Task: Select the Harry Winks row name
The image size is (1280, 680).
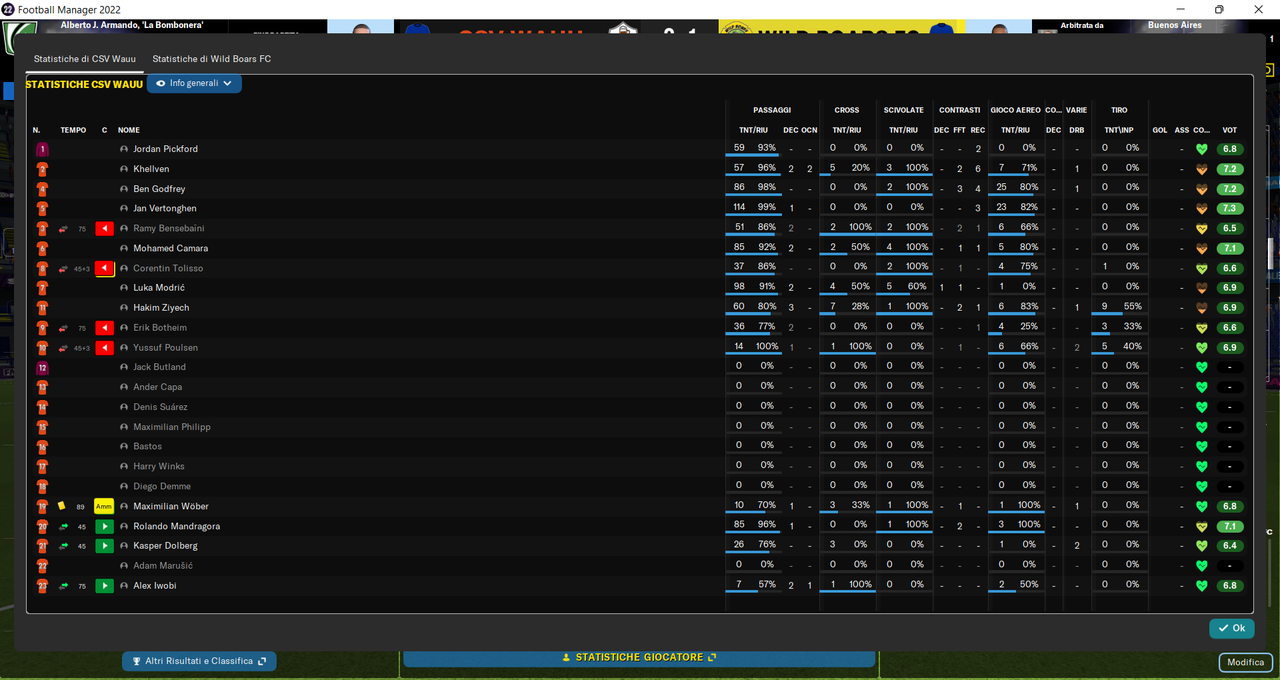Action: coord(159,466)
